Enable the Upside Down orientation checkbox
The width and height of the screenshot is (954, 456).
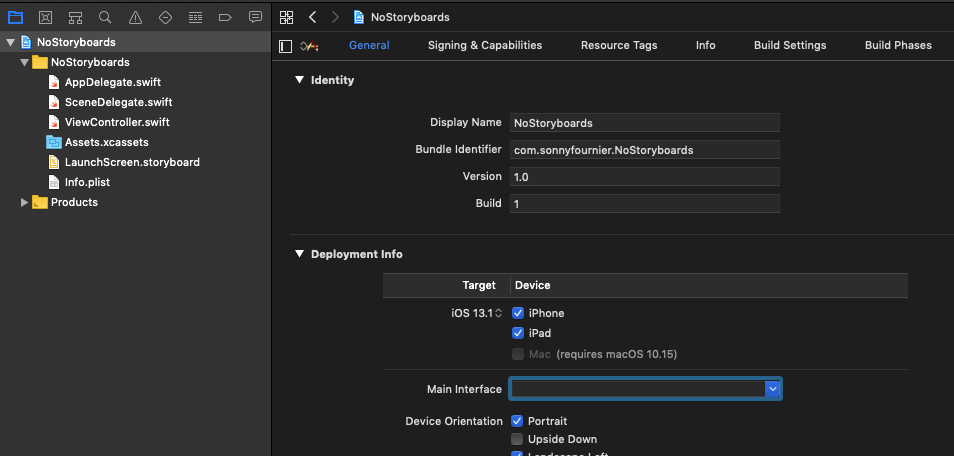[x=517, y=439]
